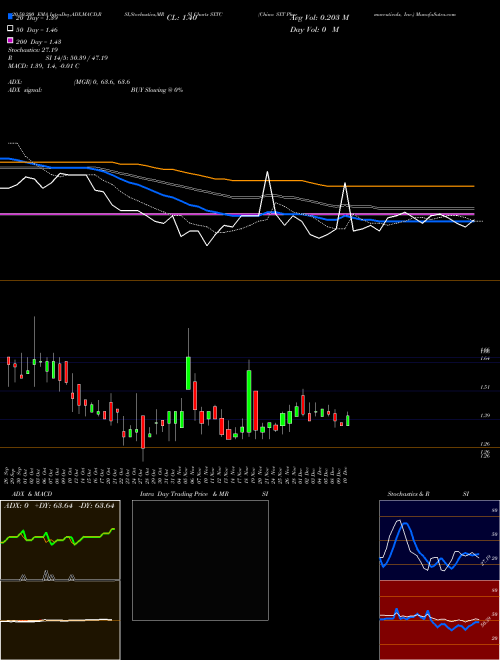Click the 'Stochastics & R' panel title

(408, 494)
